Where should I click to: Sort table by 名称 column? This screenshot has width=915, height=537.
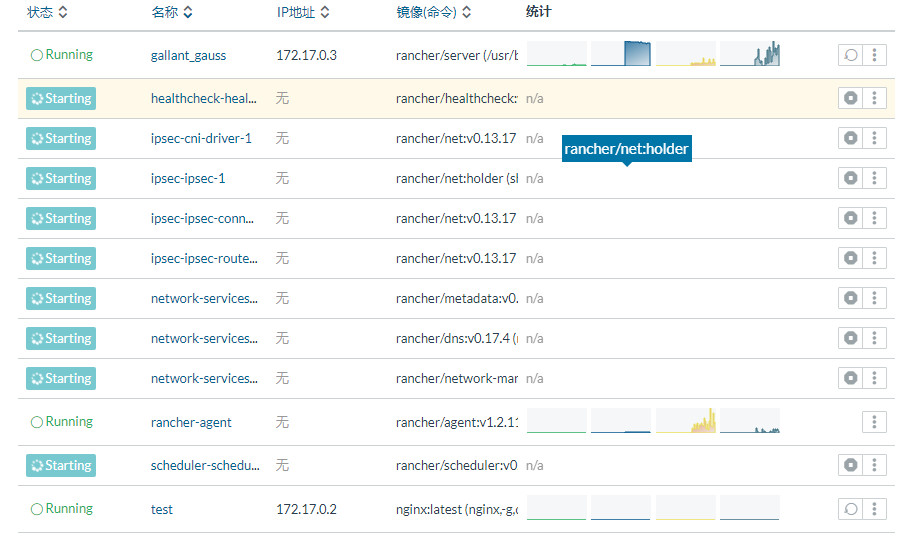172,12
